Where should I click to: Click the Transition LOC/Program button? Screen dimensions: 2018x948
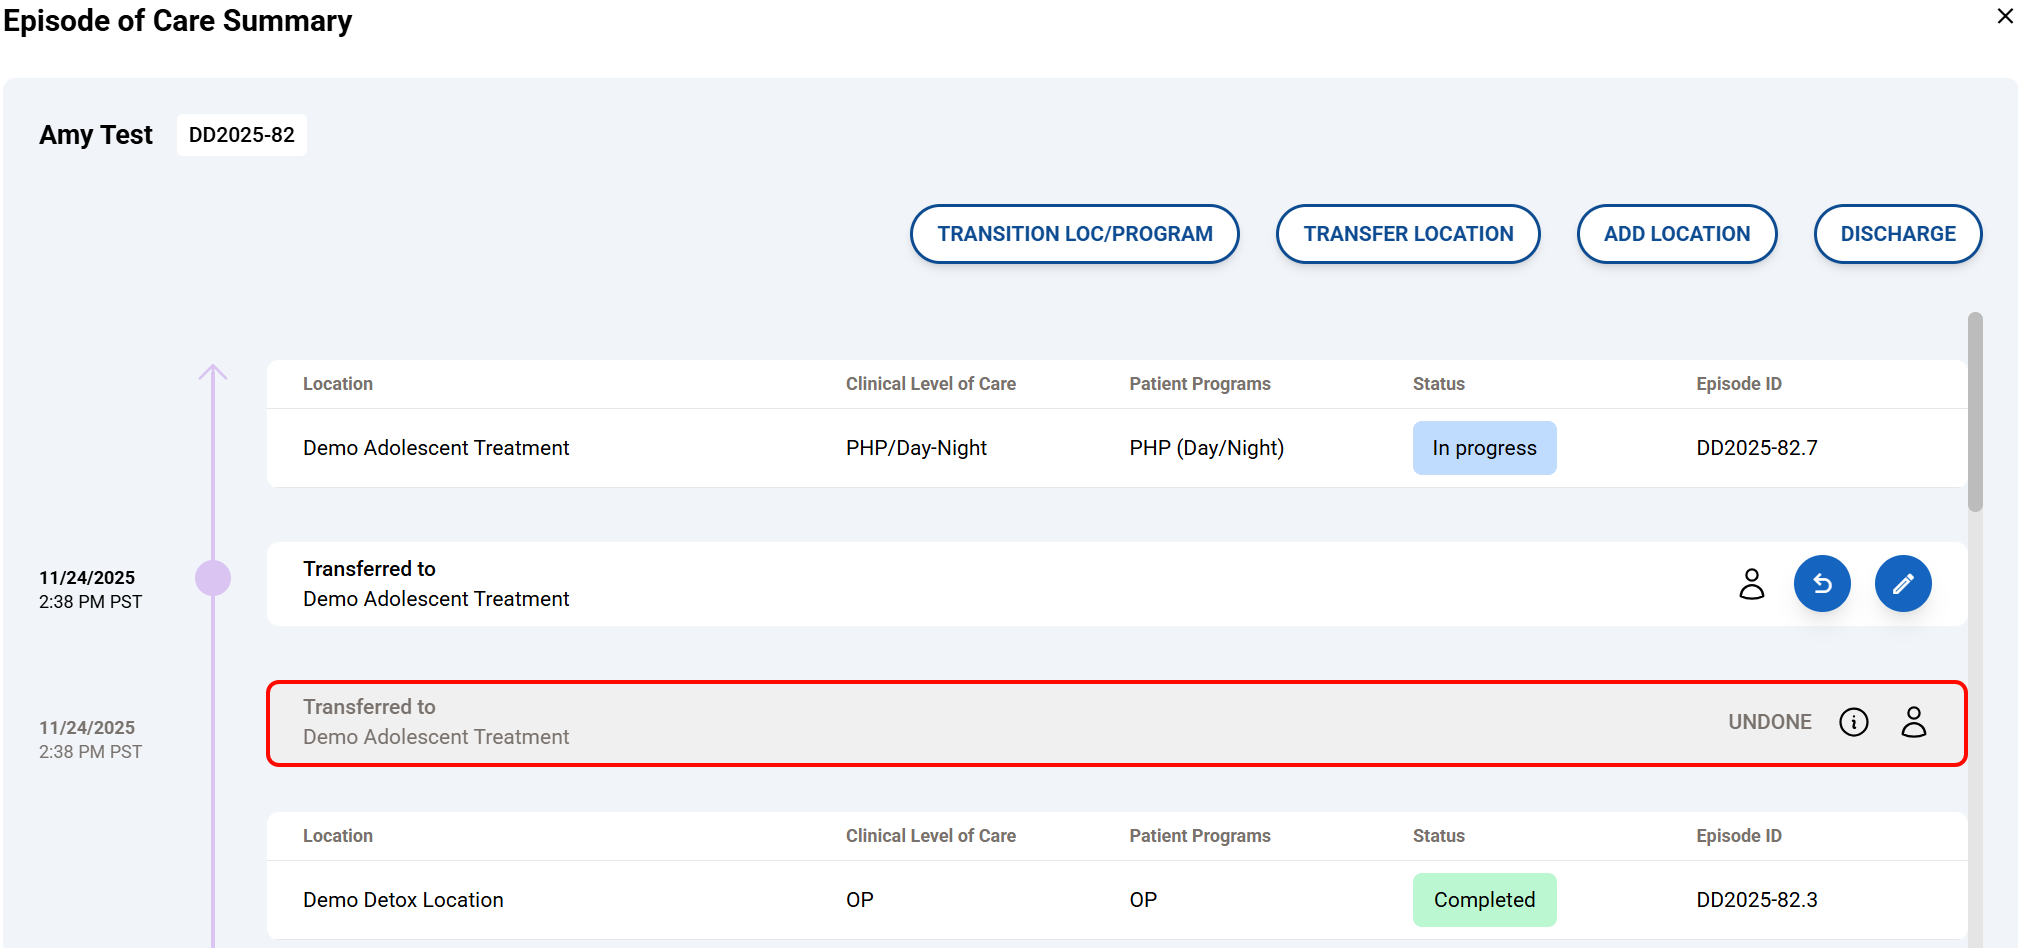coord(1074,234)
